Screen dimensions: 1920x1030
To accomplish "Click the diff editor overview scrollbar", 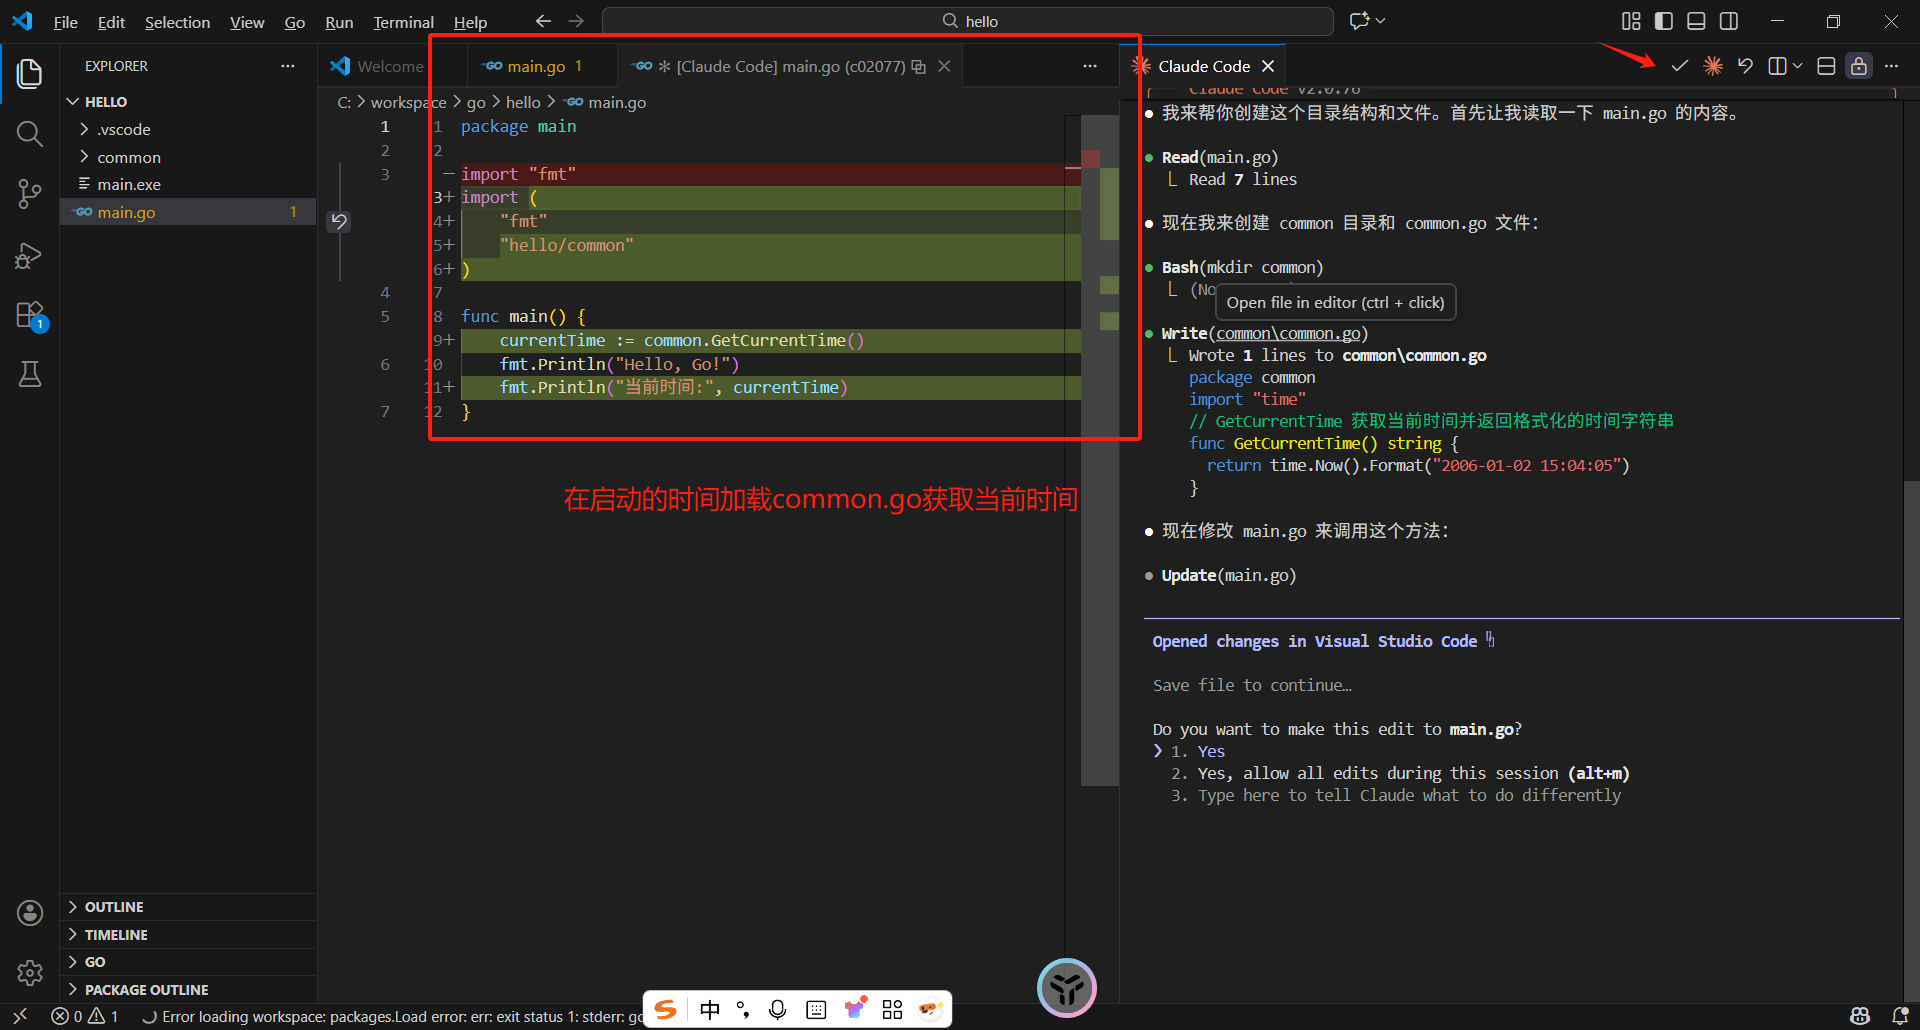I will [1100, 450].
